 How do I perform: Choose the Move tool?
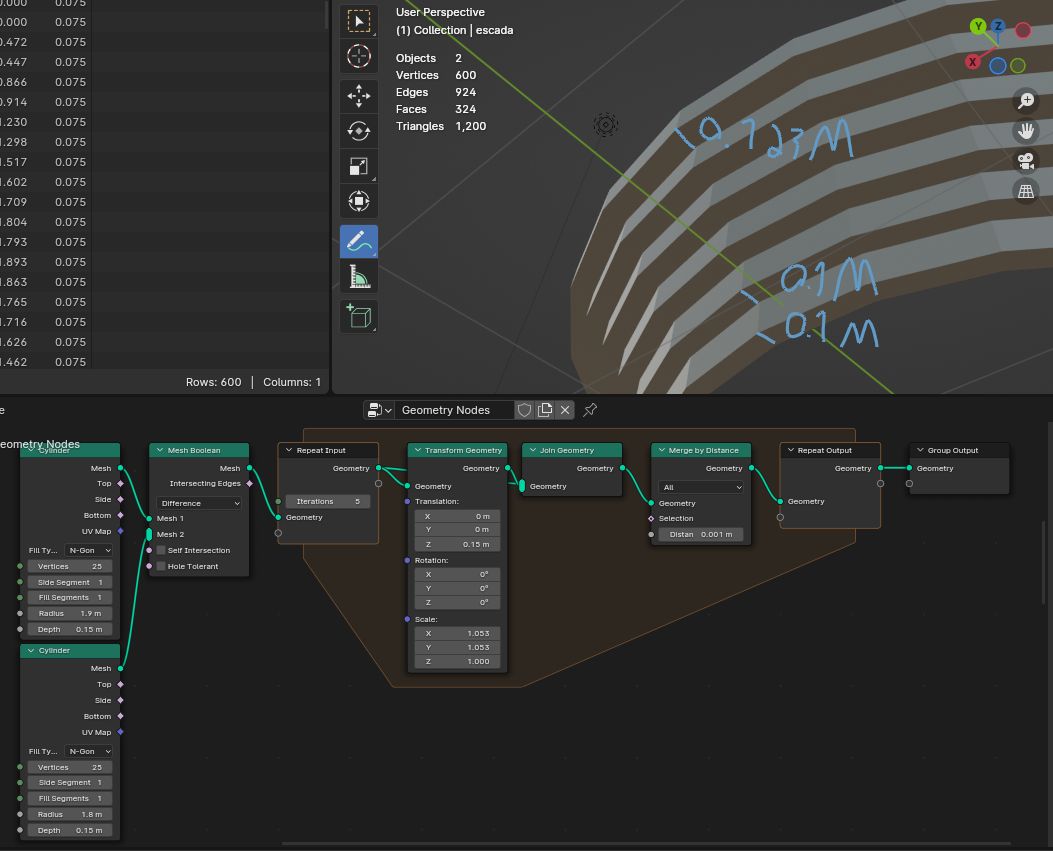point(359,96)
